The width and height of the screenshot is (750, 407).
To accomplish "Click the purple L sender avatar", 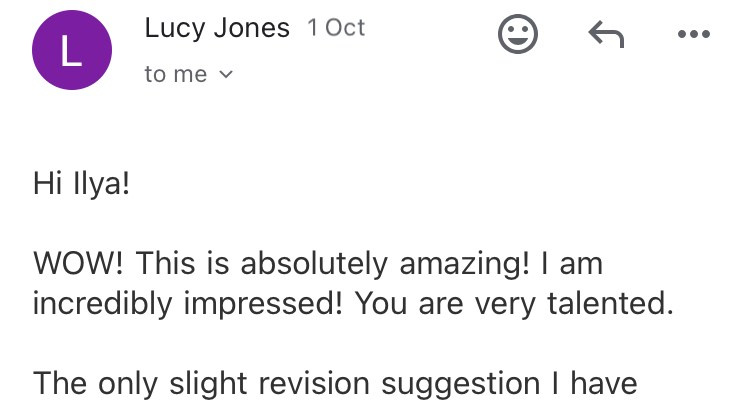I will 69,54.
